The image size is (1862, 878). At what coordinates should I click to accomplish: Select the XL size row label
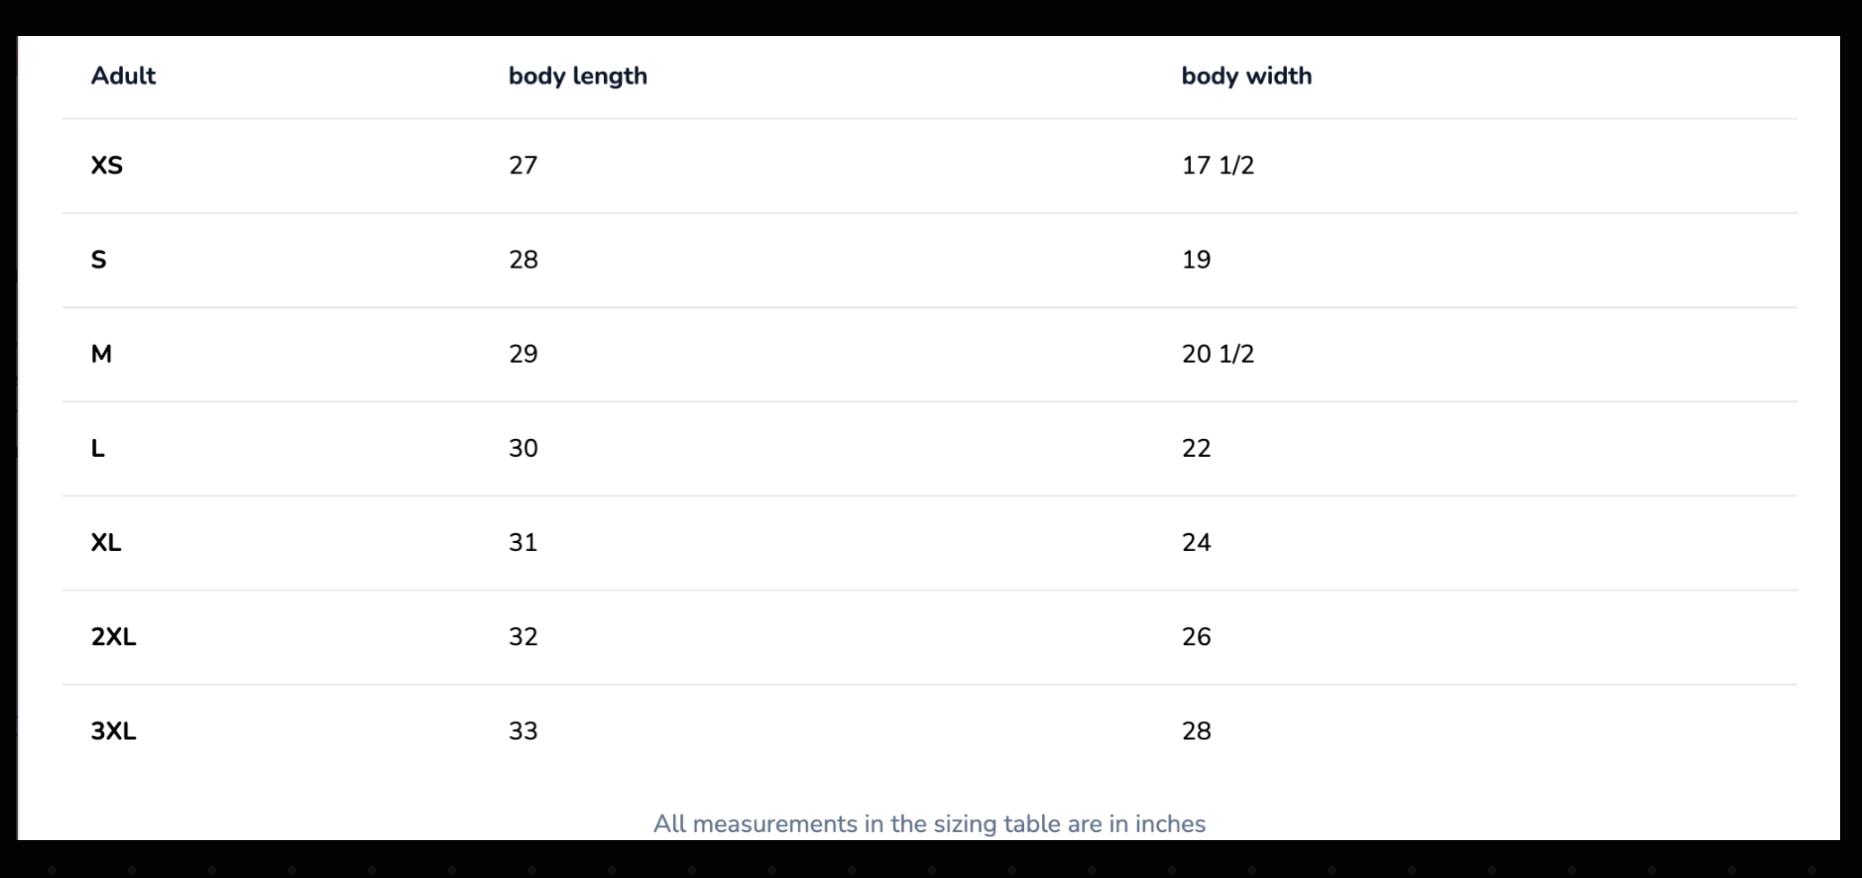pos(106,543)
